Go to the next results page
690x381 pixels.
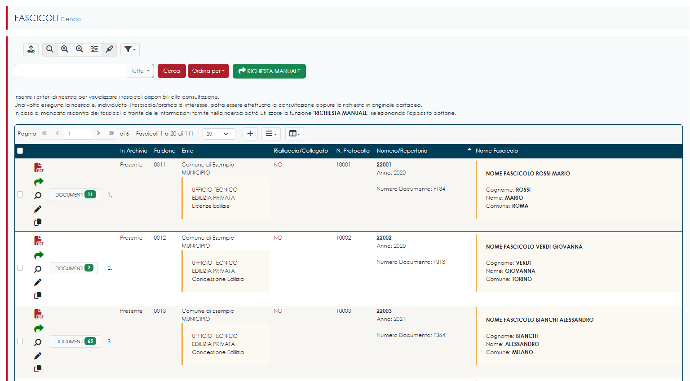point(98,133)
